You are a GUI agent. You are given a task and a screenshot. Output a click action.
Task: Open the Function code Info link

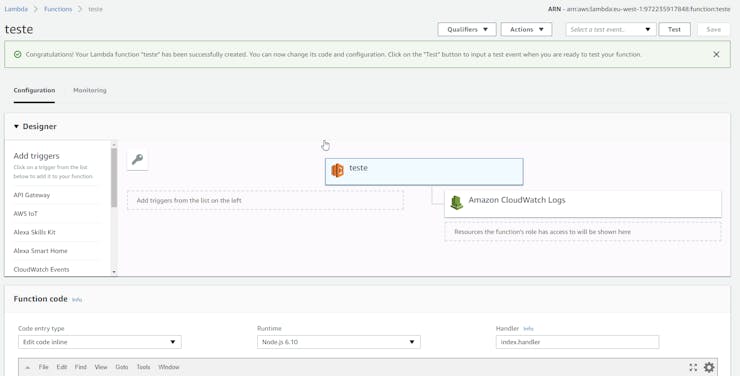77,300
